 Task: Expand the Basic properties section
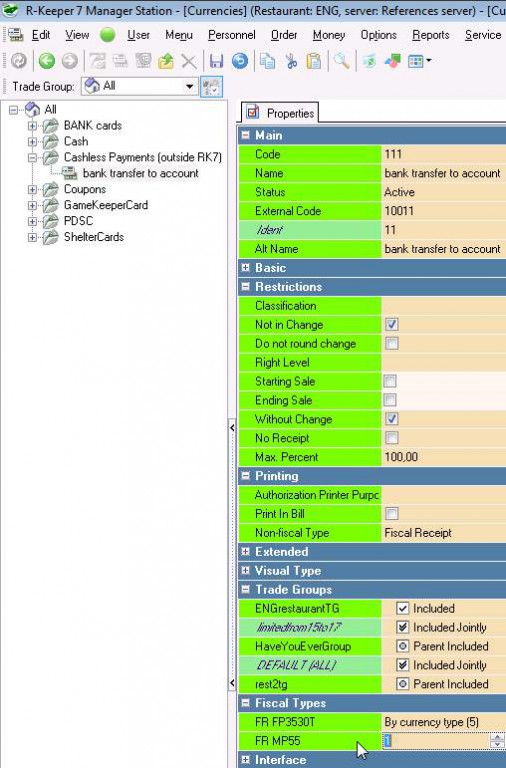246,268
